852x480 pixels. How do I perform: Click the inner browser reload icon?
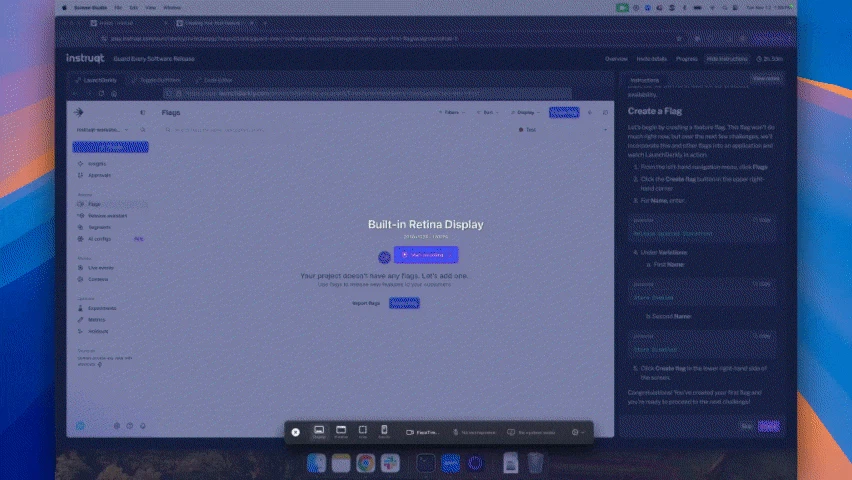[x=101, y=93]
